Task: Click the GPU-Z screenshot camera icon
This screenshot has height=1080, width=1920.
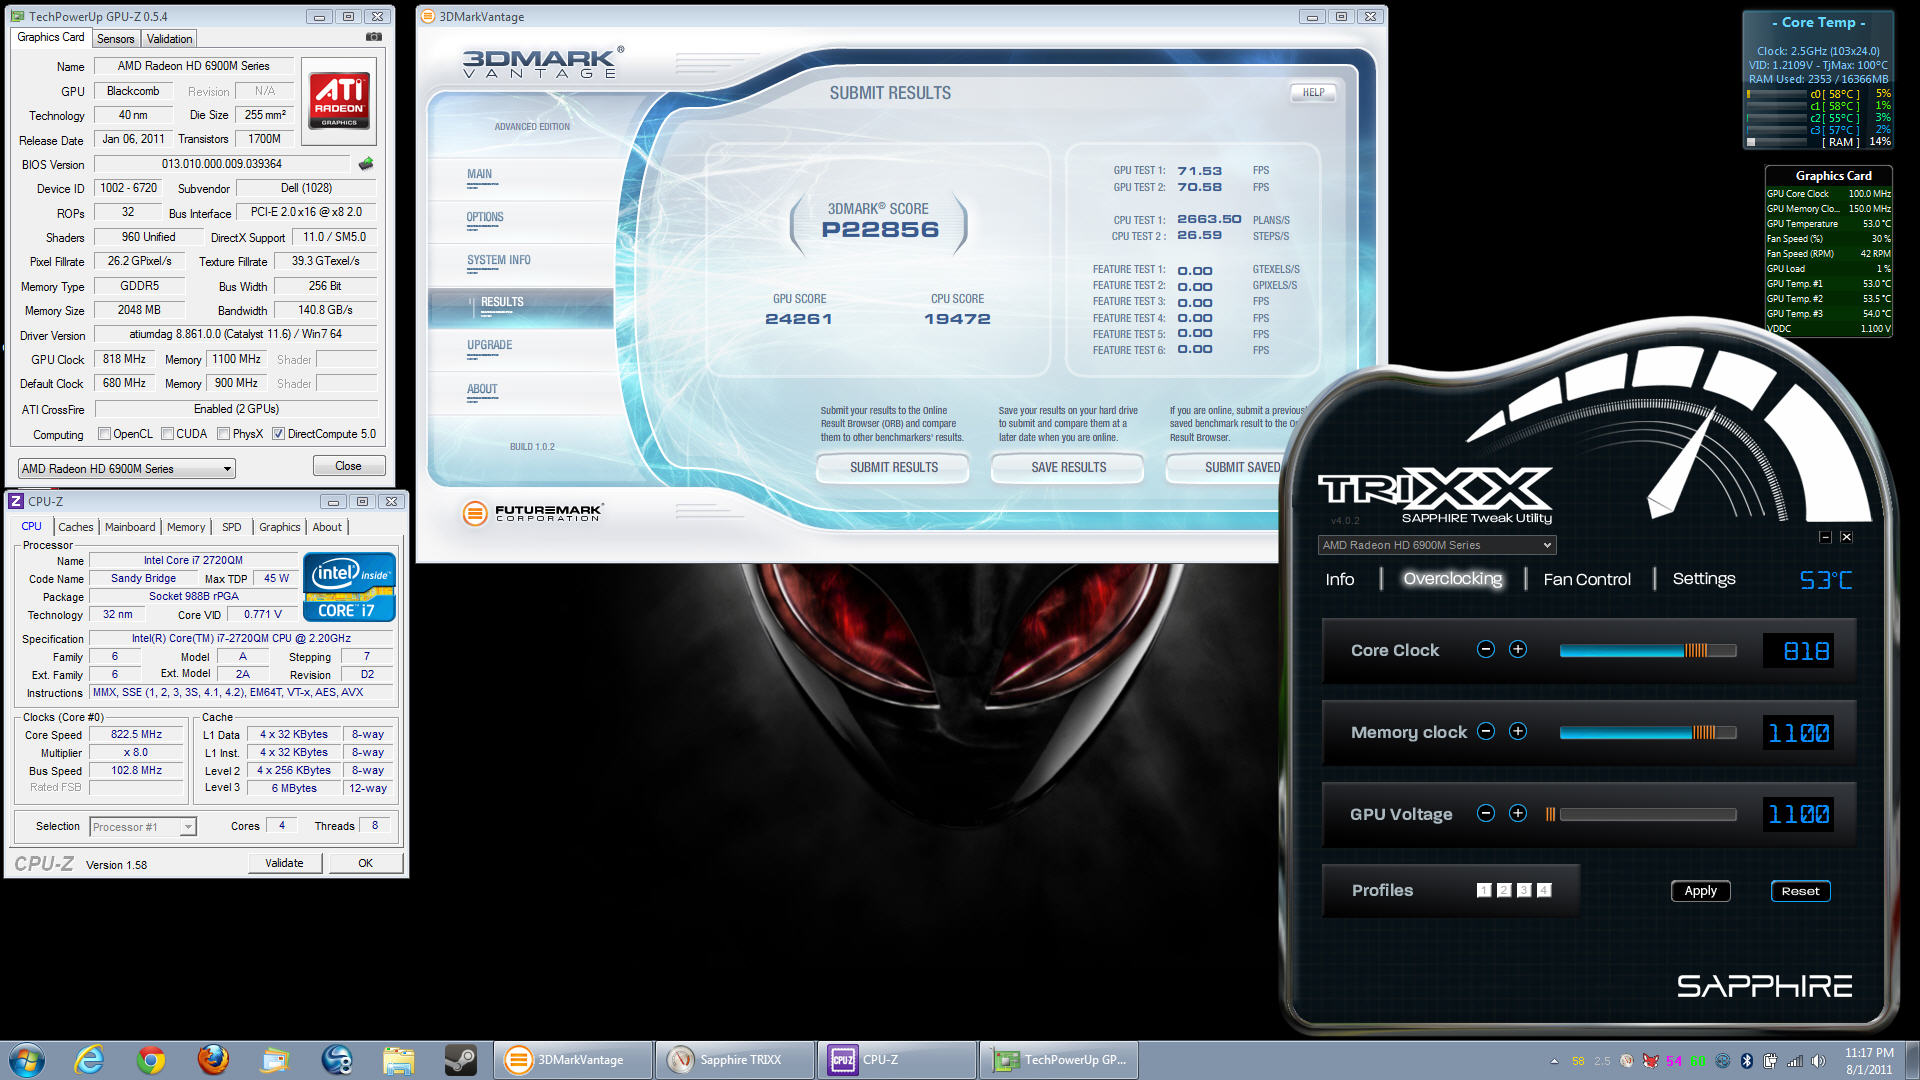Action: pos(373,37)
